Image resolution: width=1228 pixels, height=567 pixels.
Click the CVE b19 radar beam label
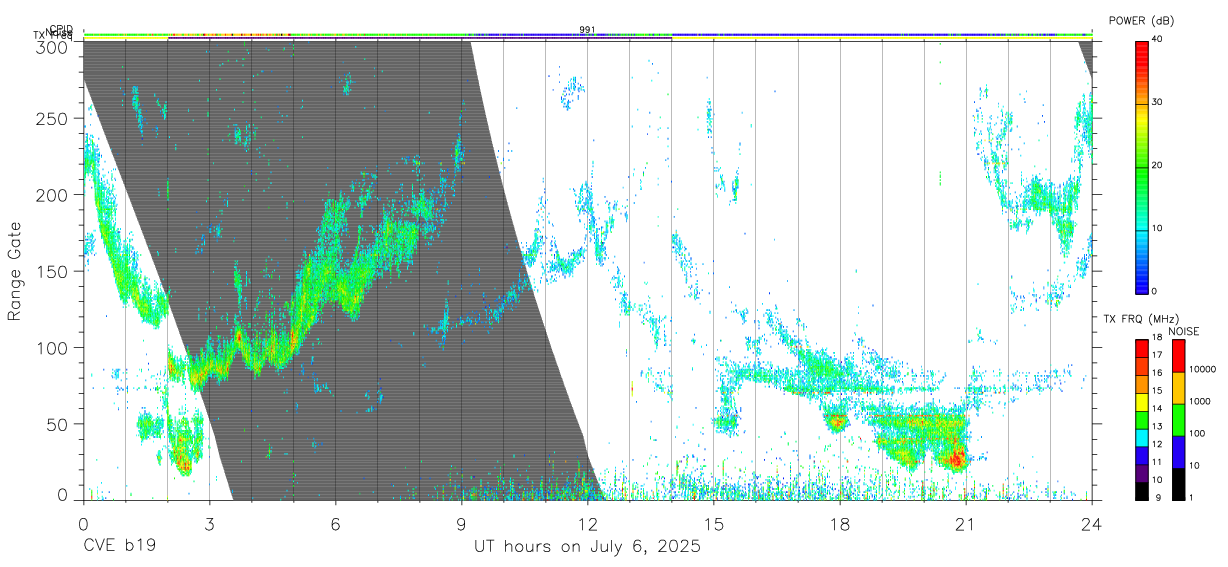pyautogui.click(x=119, y=547)
